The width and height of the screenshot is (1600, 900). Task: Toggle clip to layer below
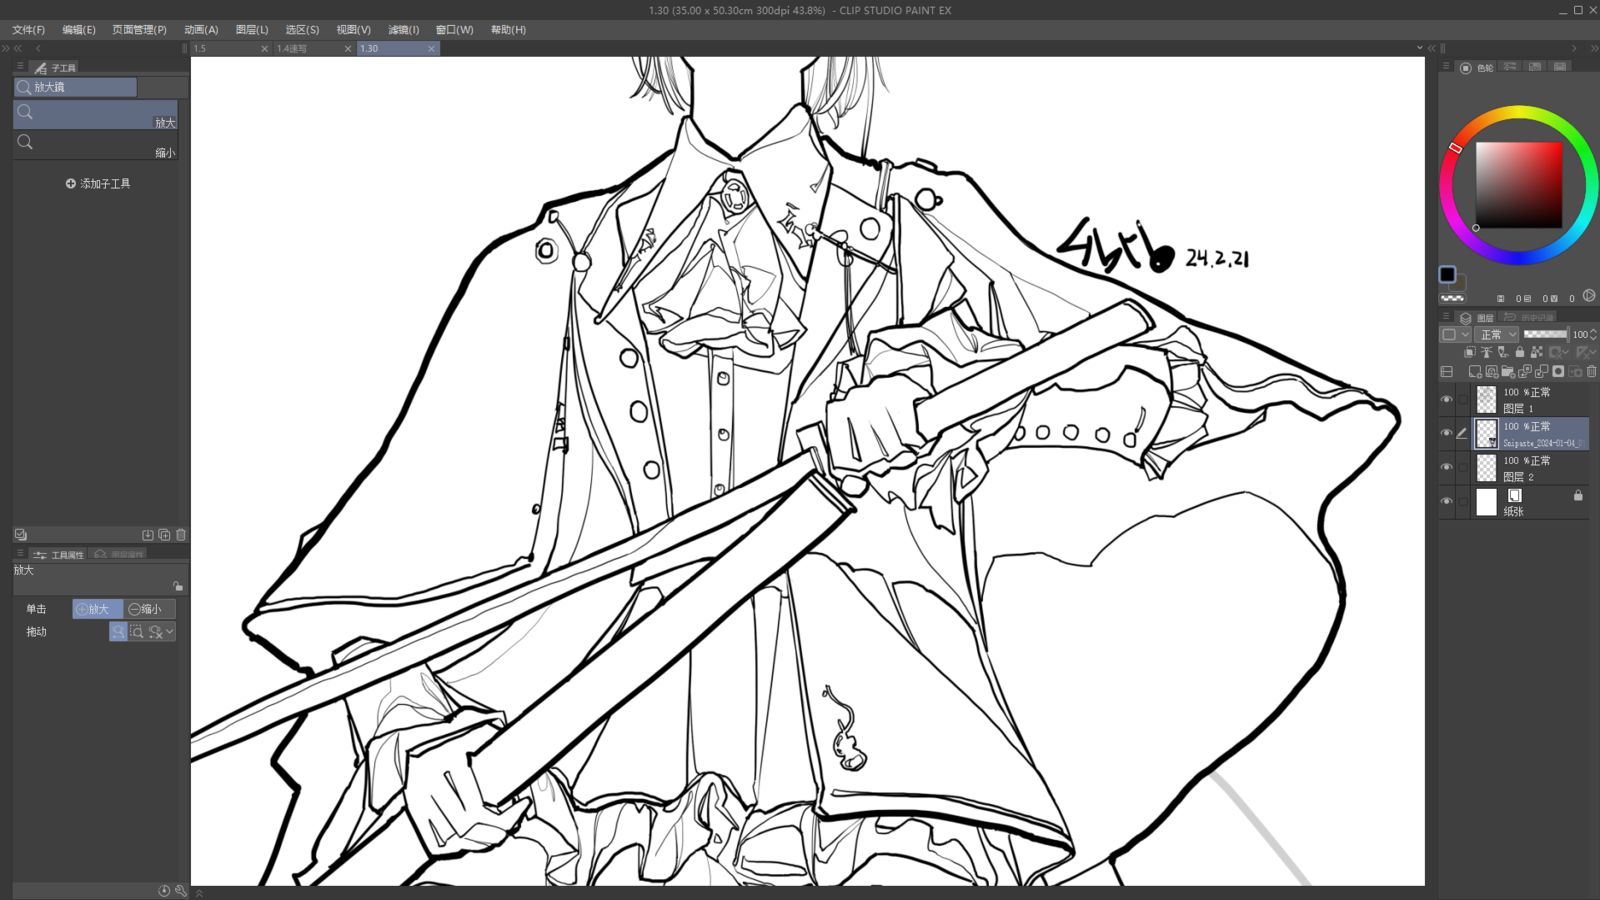tap(1470, 352)
